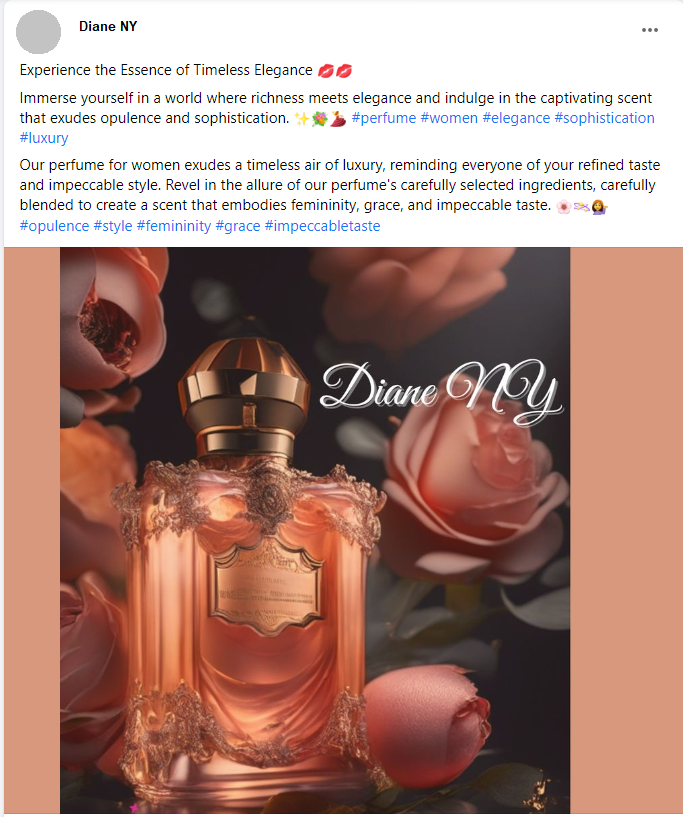Open the #women hashtag

449,118
